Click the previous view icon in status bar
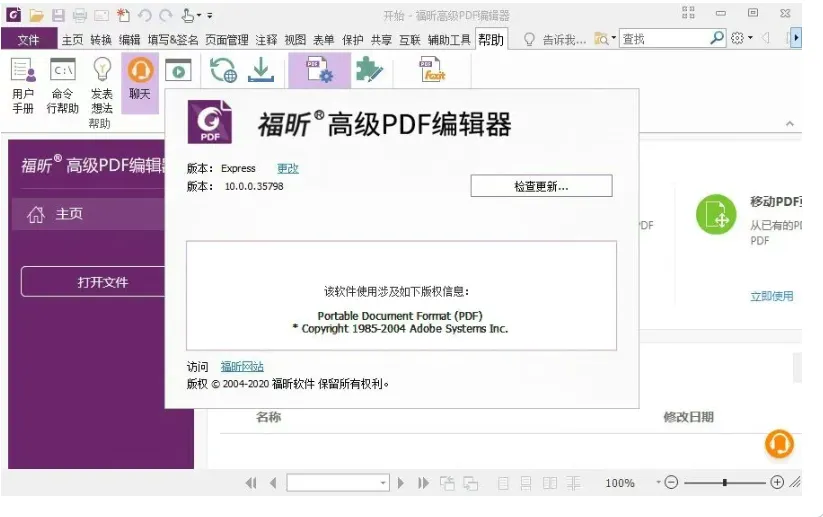The height and width of the screenshot is (517, 823). (447, 483)
